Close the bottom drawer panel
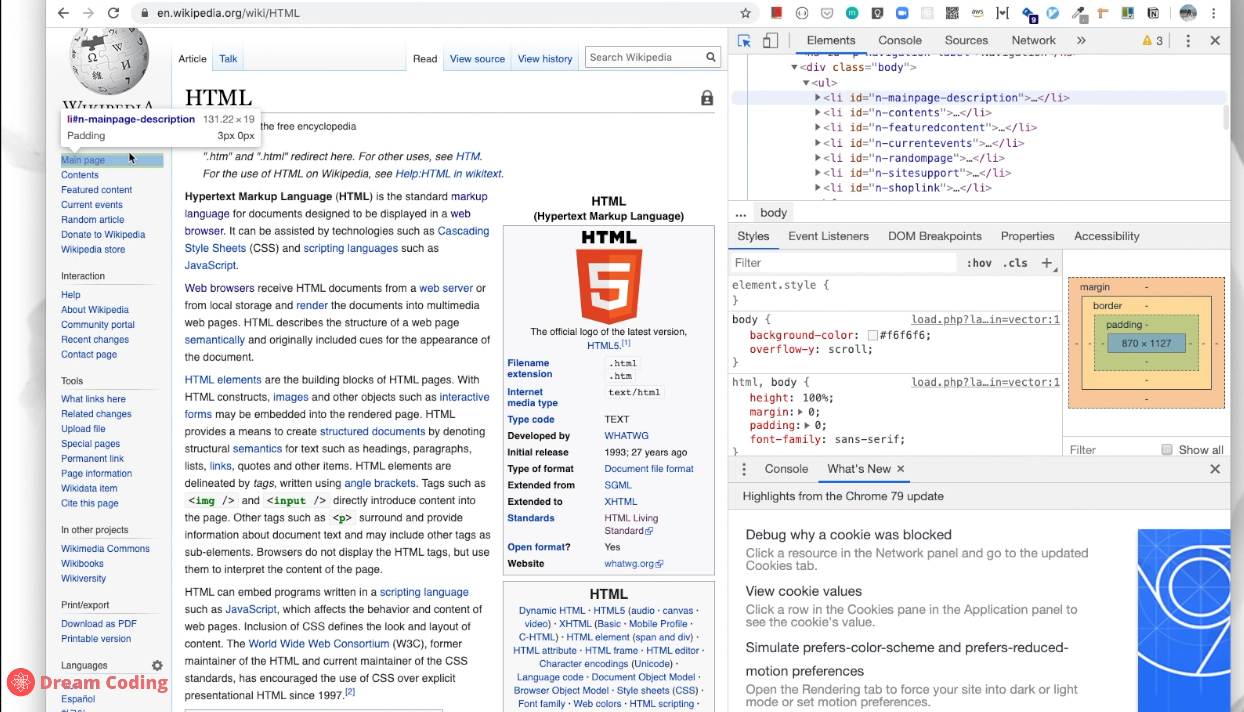1244x712 pixels. click(1215, 469)
